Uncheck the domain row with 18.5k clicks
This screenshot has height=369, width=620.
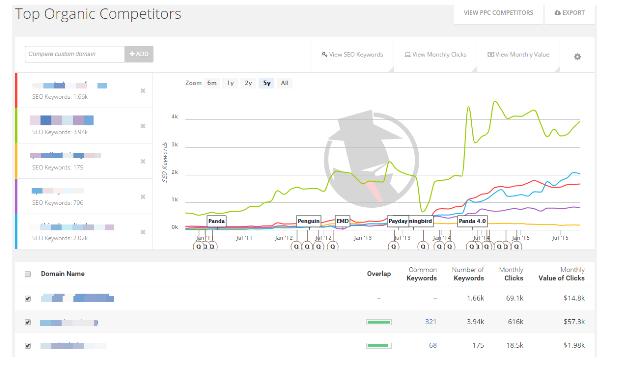[28, 346]
